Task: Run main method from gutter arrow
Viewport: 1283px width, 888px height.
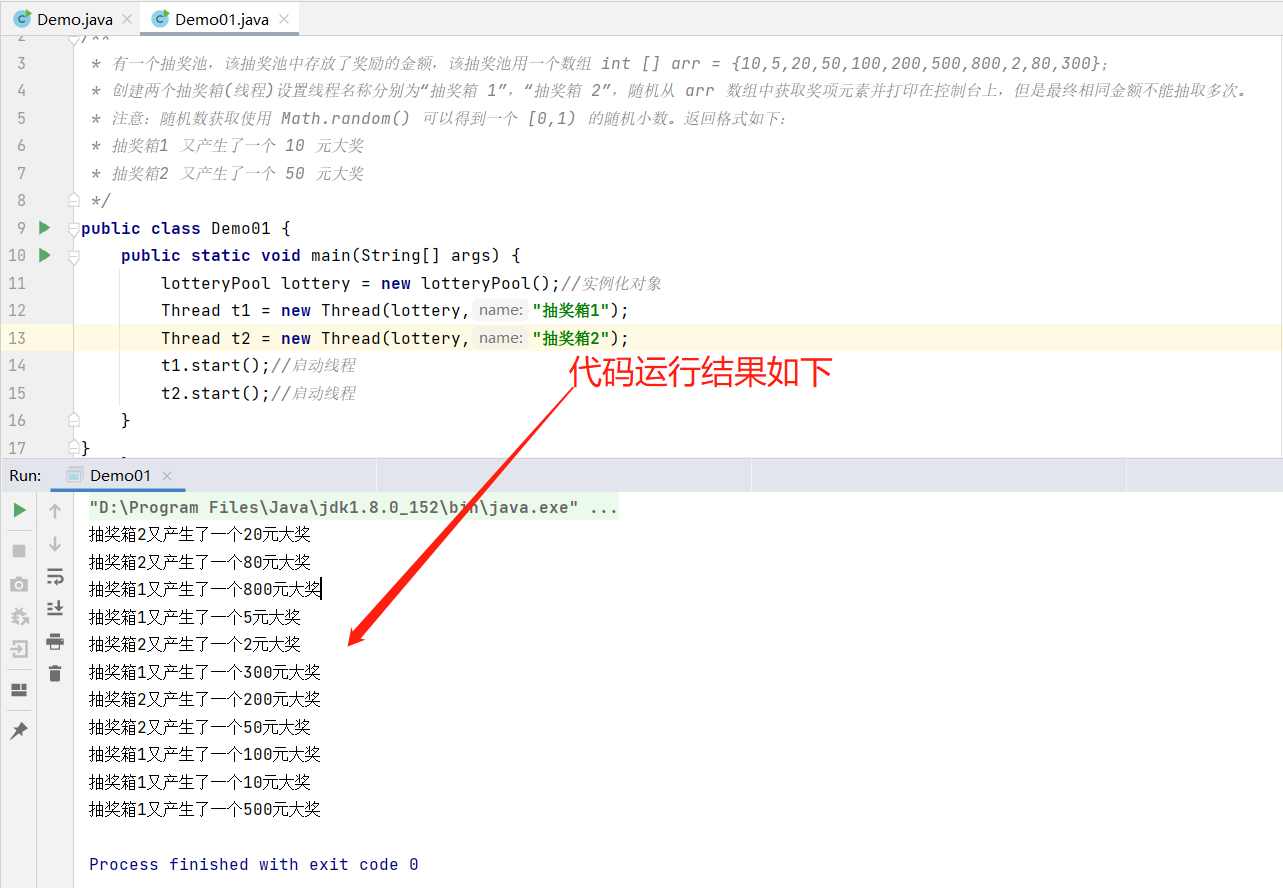Action: pos(44,255)
